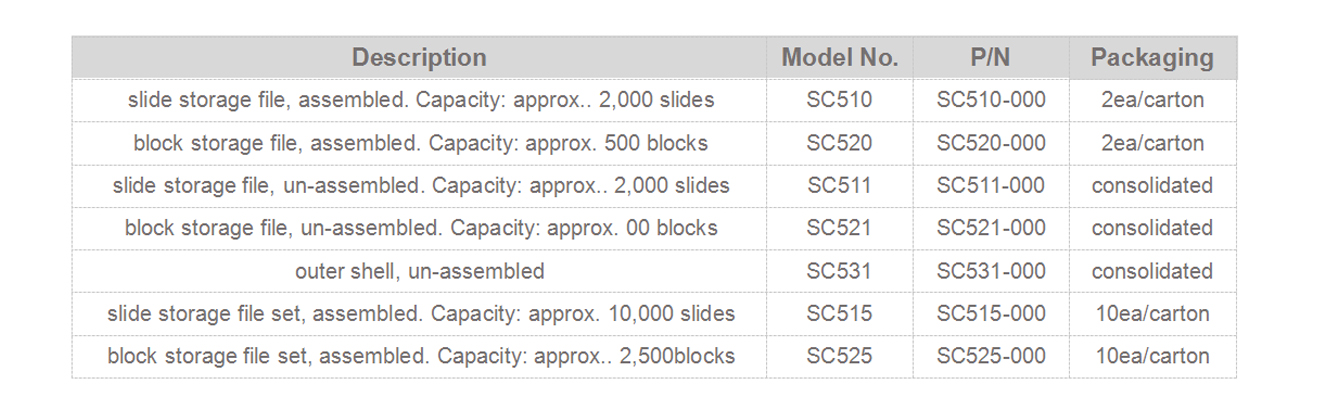Select the 2,500blocks storage set description
Viewport: 1332px width, 419px height.
421,356
